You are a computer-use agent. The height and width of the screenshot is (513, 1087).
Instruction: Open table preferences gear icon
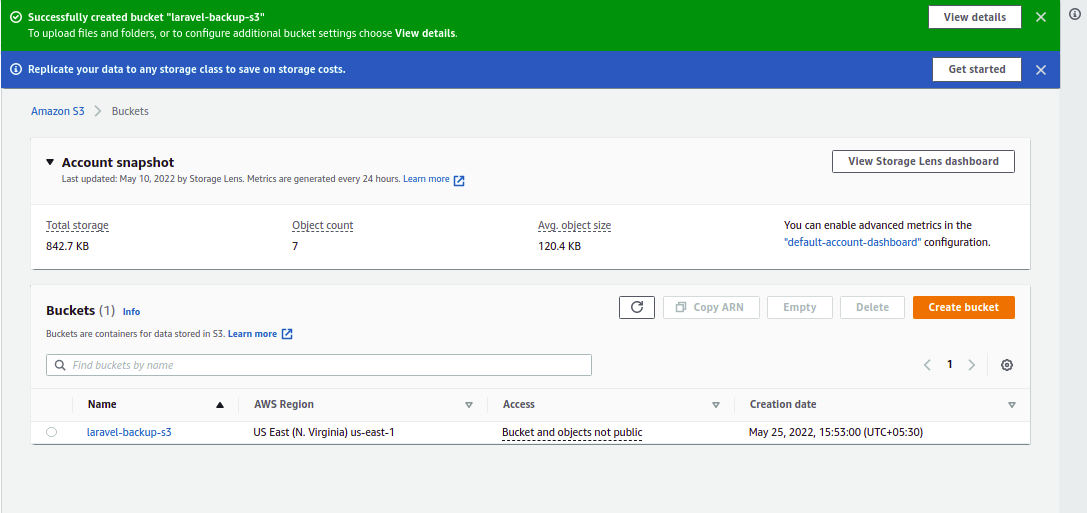point(1007,365)
